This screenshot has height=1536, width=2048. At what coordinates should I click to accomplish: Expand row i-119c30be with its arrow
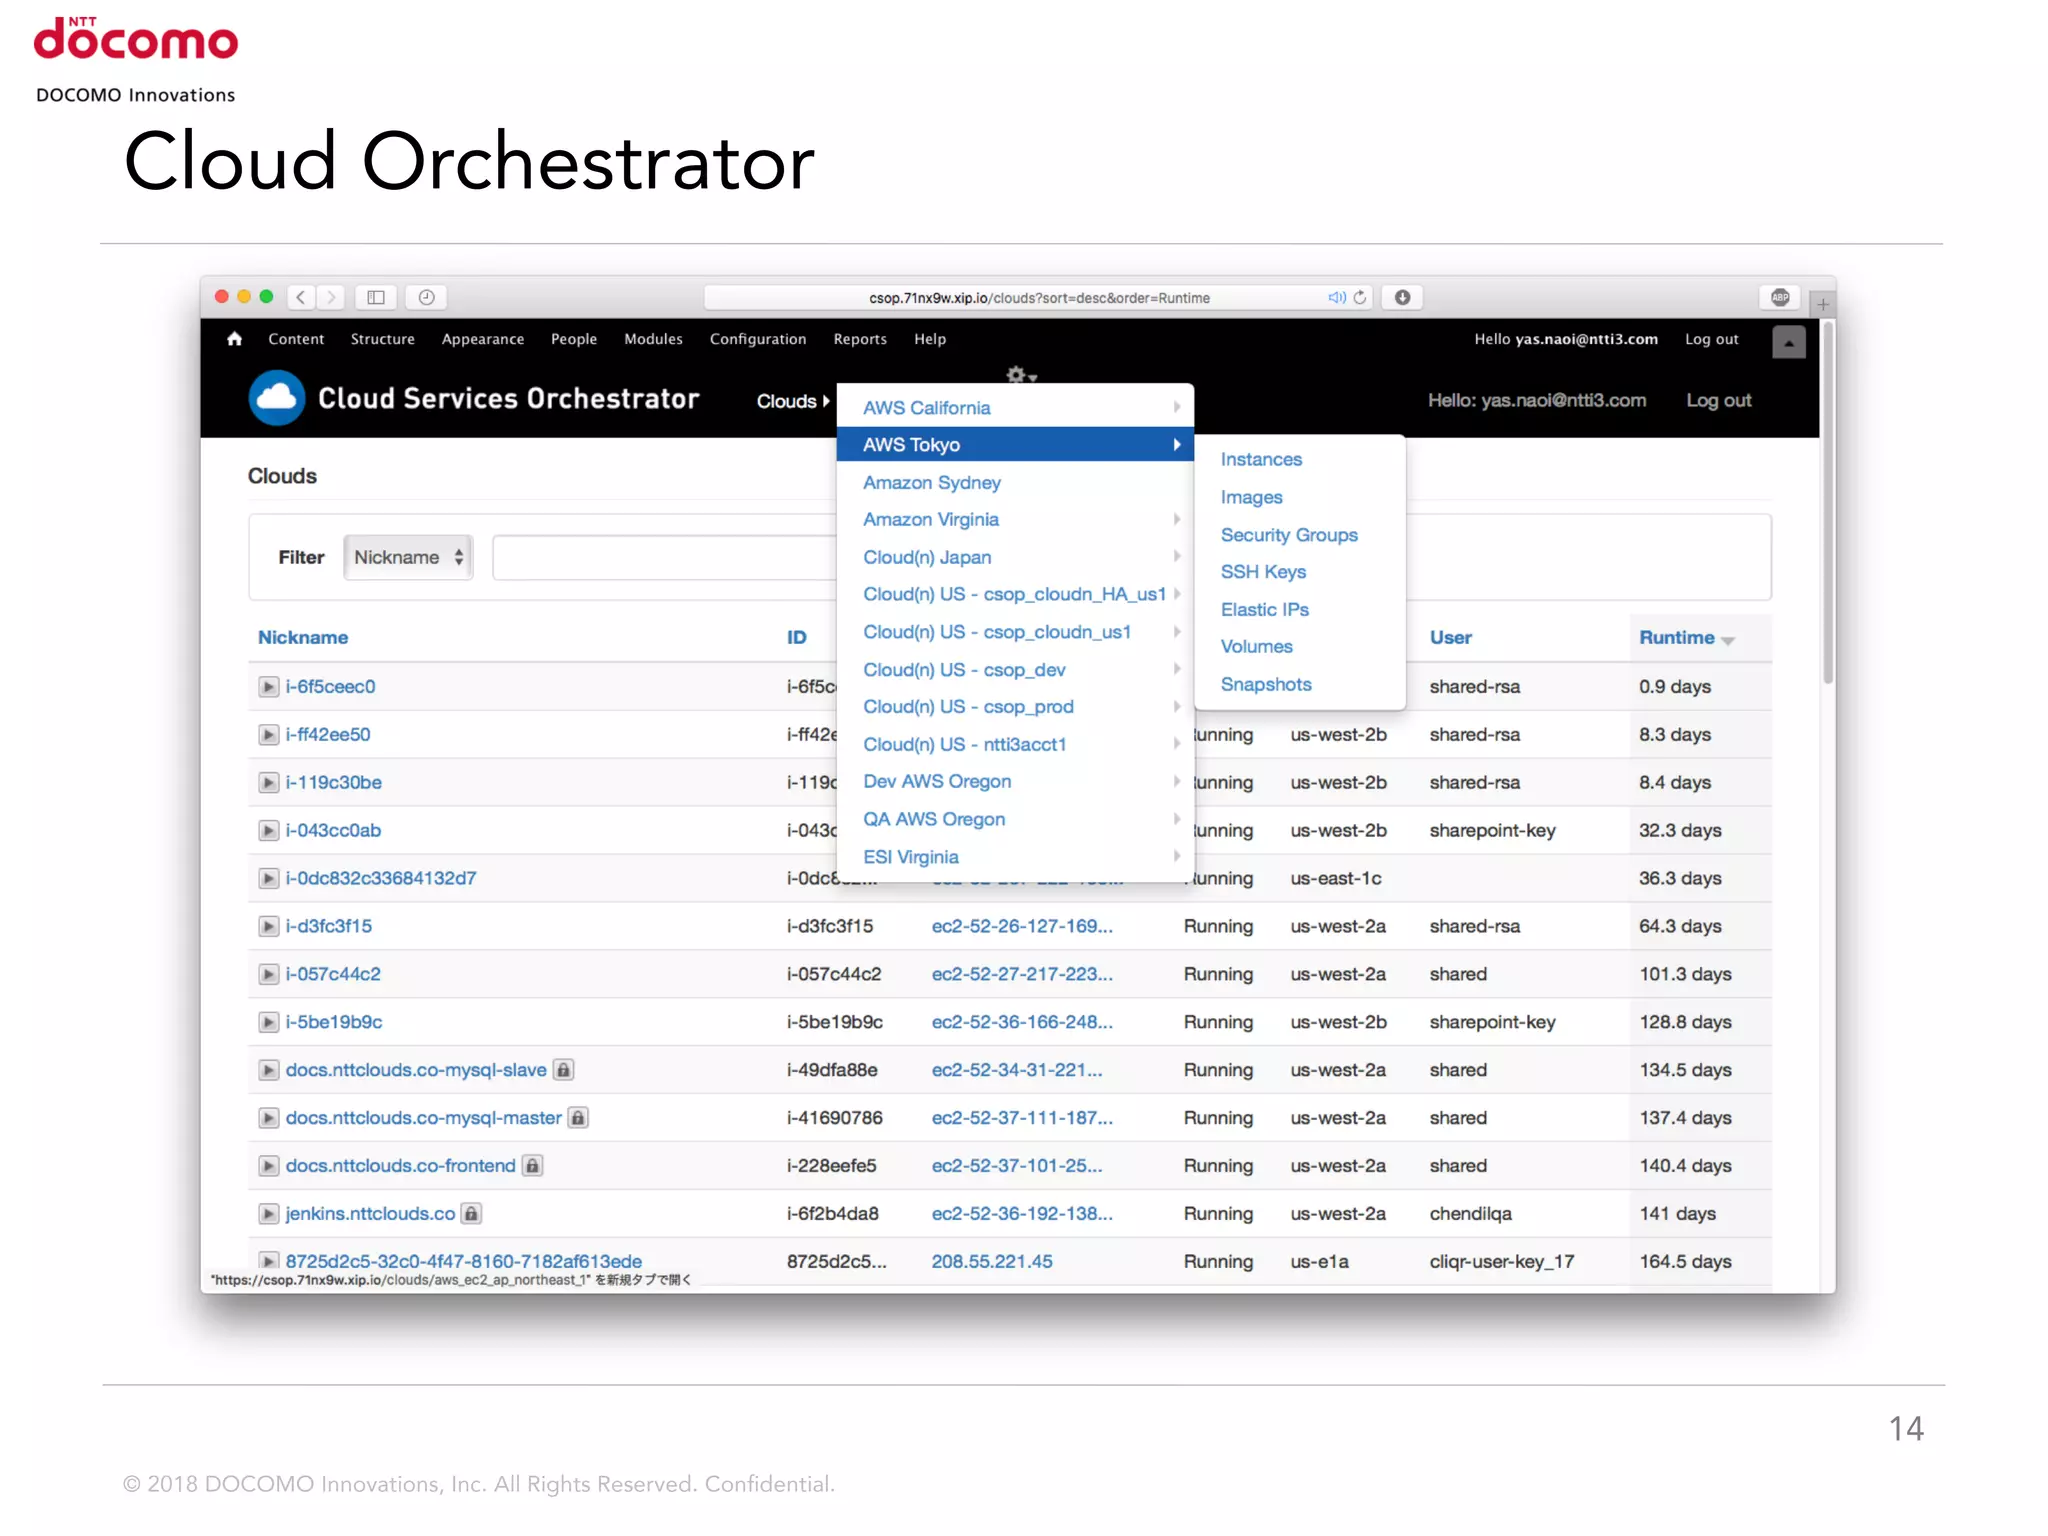[268, 783]
